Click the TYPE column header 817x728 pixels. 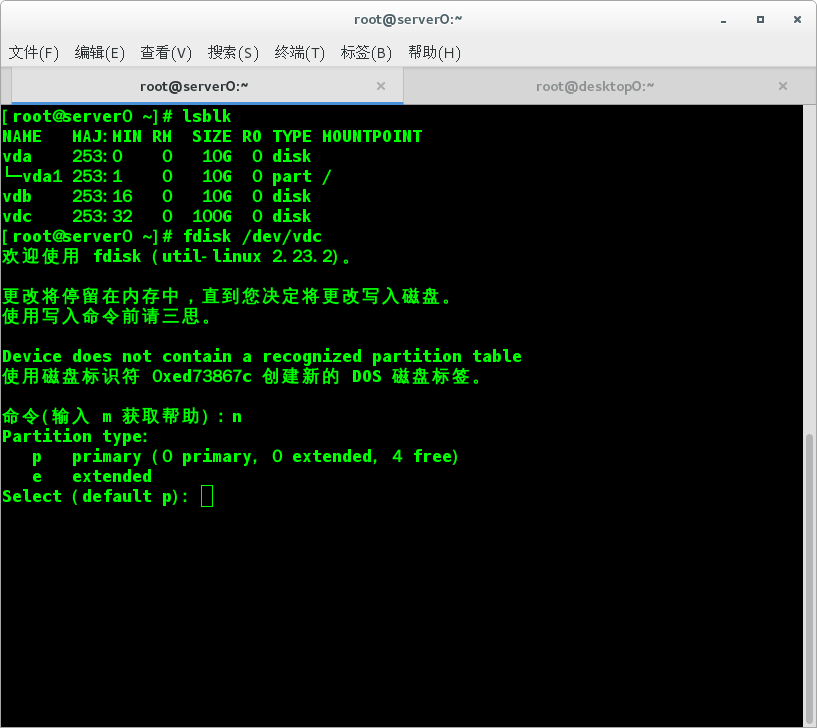(292, 137)
